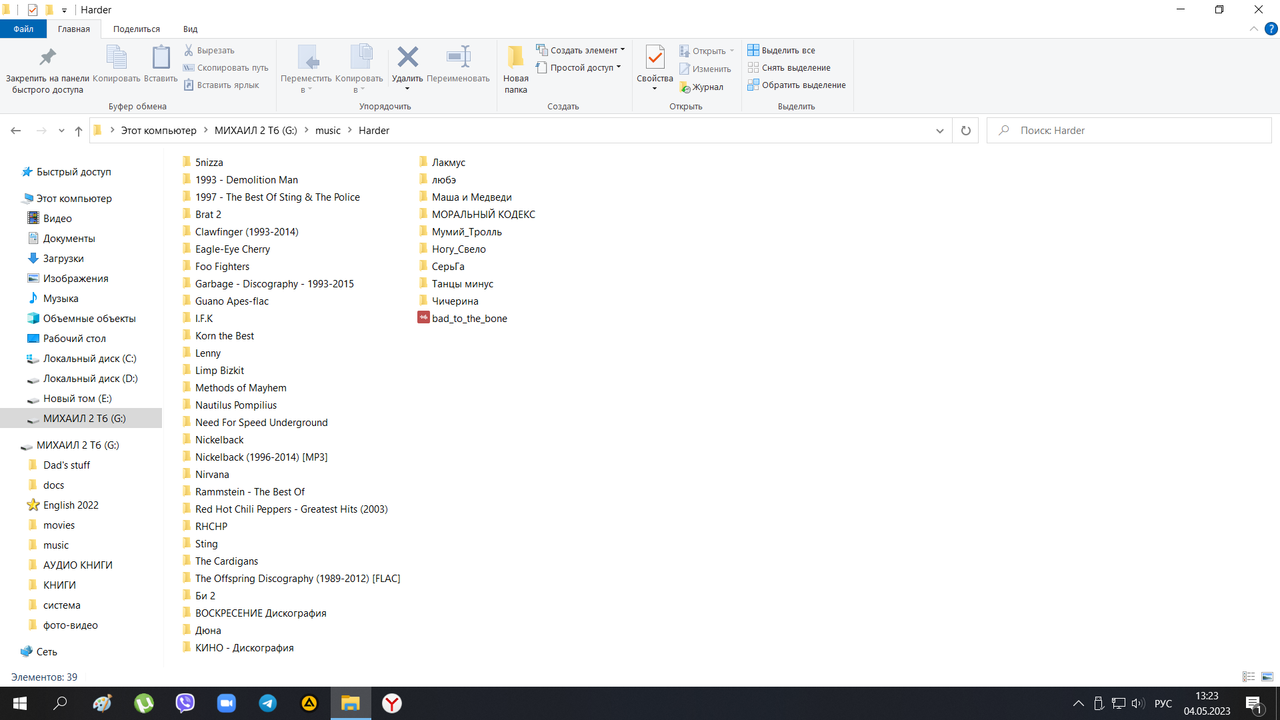Click the Refresh button in address bar
The image size is (1280, 720).
click(x=966, y=130)
